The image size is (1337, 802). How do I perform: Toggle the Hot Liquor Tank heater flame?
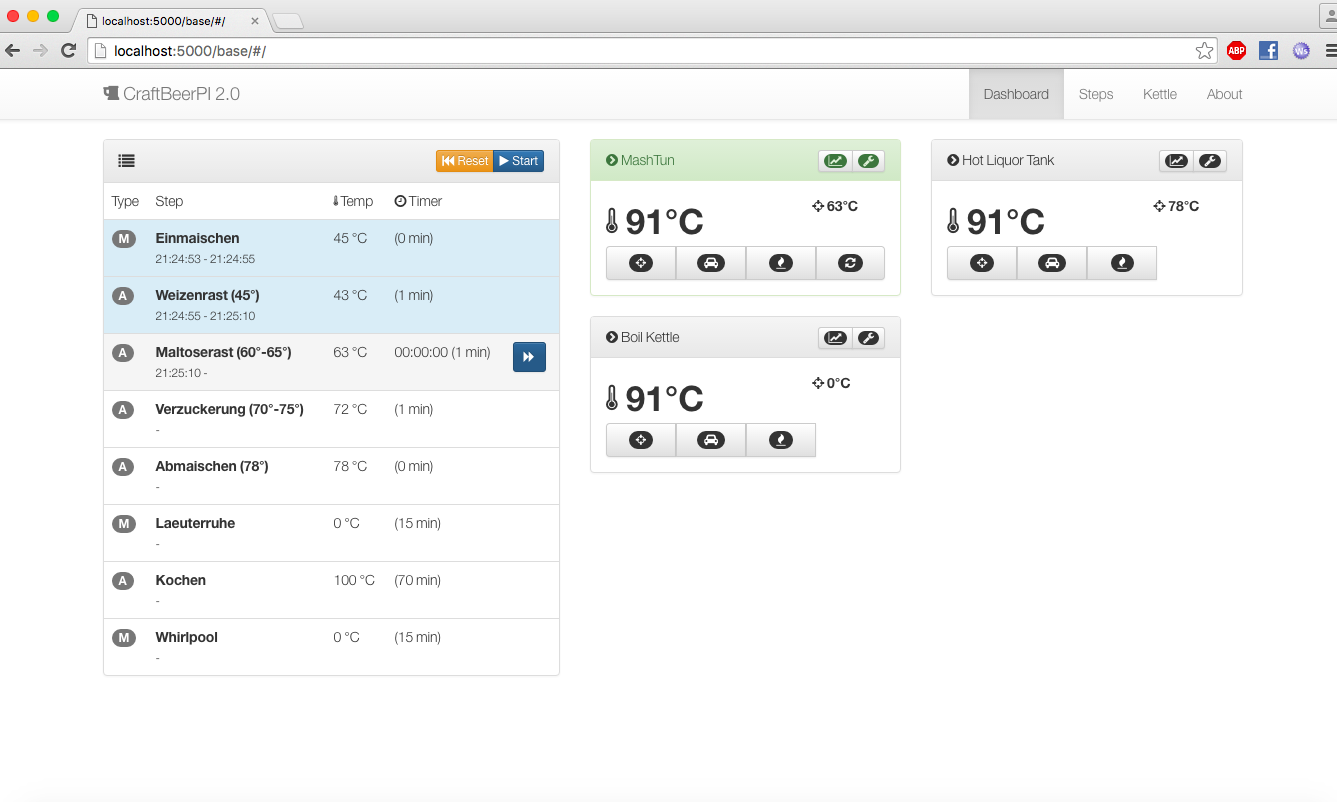(x=1121, y=263)
